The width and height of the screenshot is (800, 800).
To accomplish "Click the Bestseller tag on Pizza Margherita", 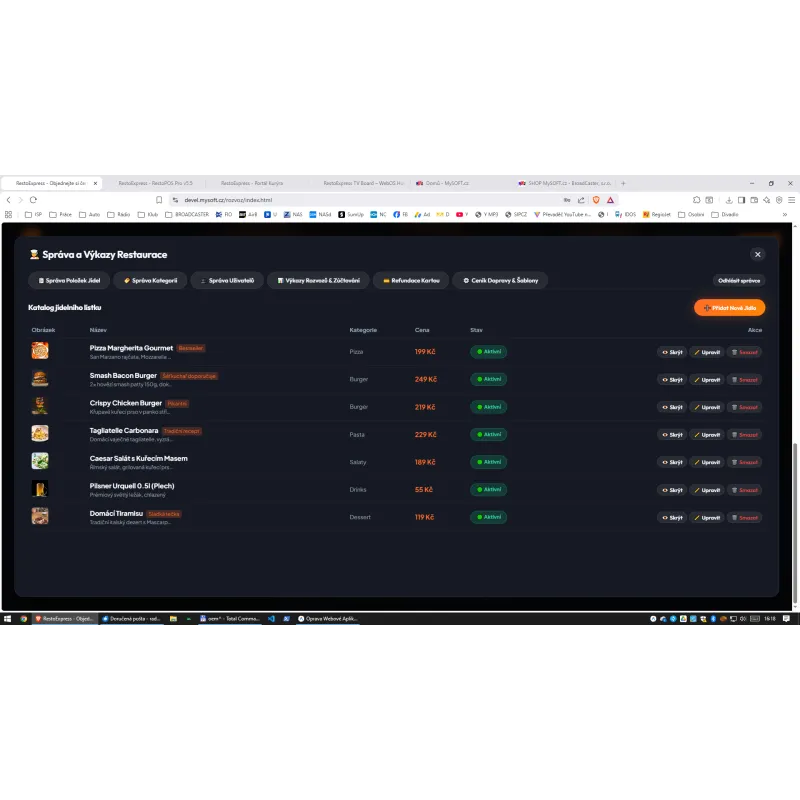I will click(191, 348).
